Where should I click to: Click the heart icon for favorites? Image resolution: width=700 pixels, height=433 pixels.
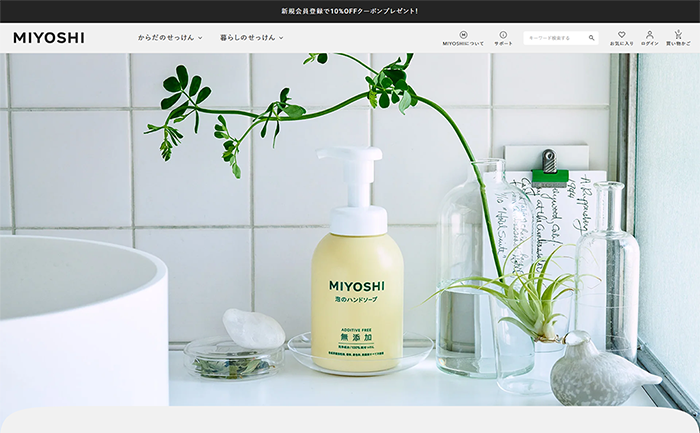tap(621, 34)
